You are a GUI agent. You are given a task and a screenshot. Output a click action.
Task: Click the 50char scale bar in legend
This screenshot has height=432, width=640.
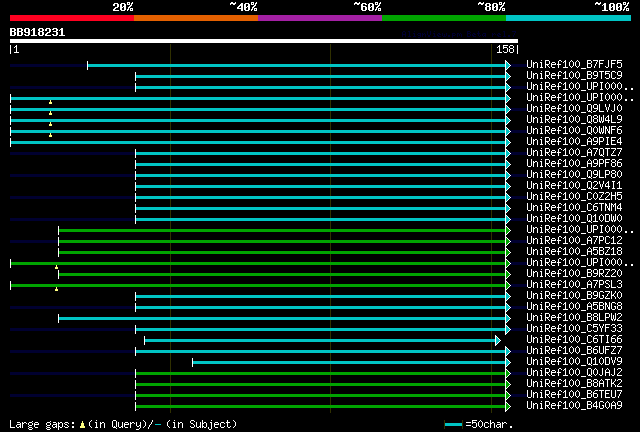coord(453,425)
